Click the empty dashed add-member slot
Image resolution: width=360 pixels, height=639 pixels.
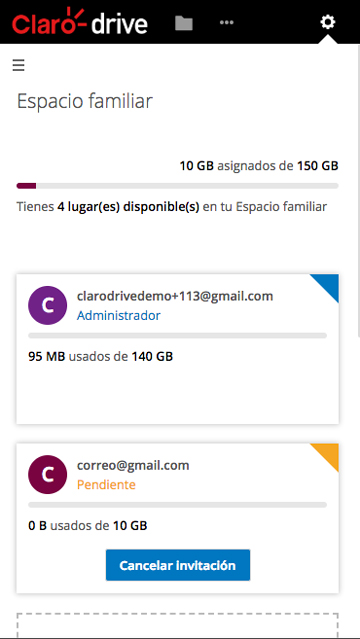coord(177,626)
